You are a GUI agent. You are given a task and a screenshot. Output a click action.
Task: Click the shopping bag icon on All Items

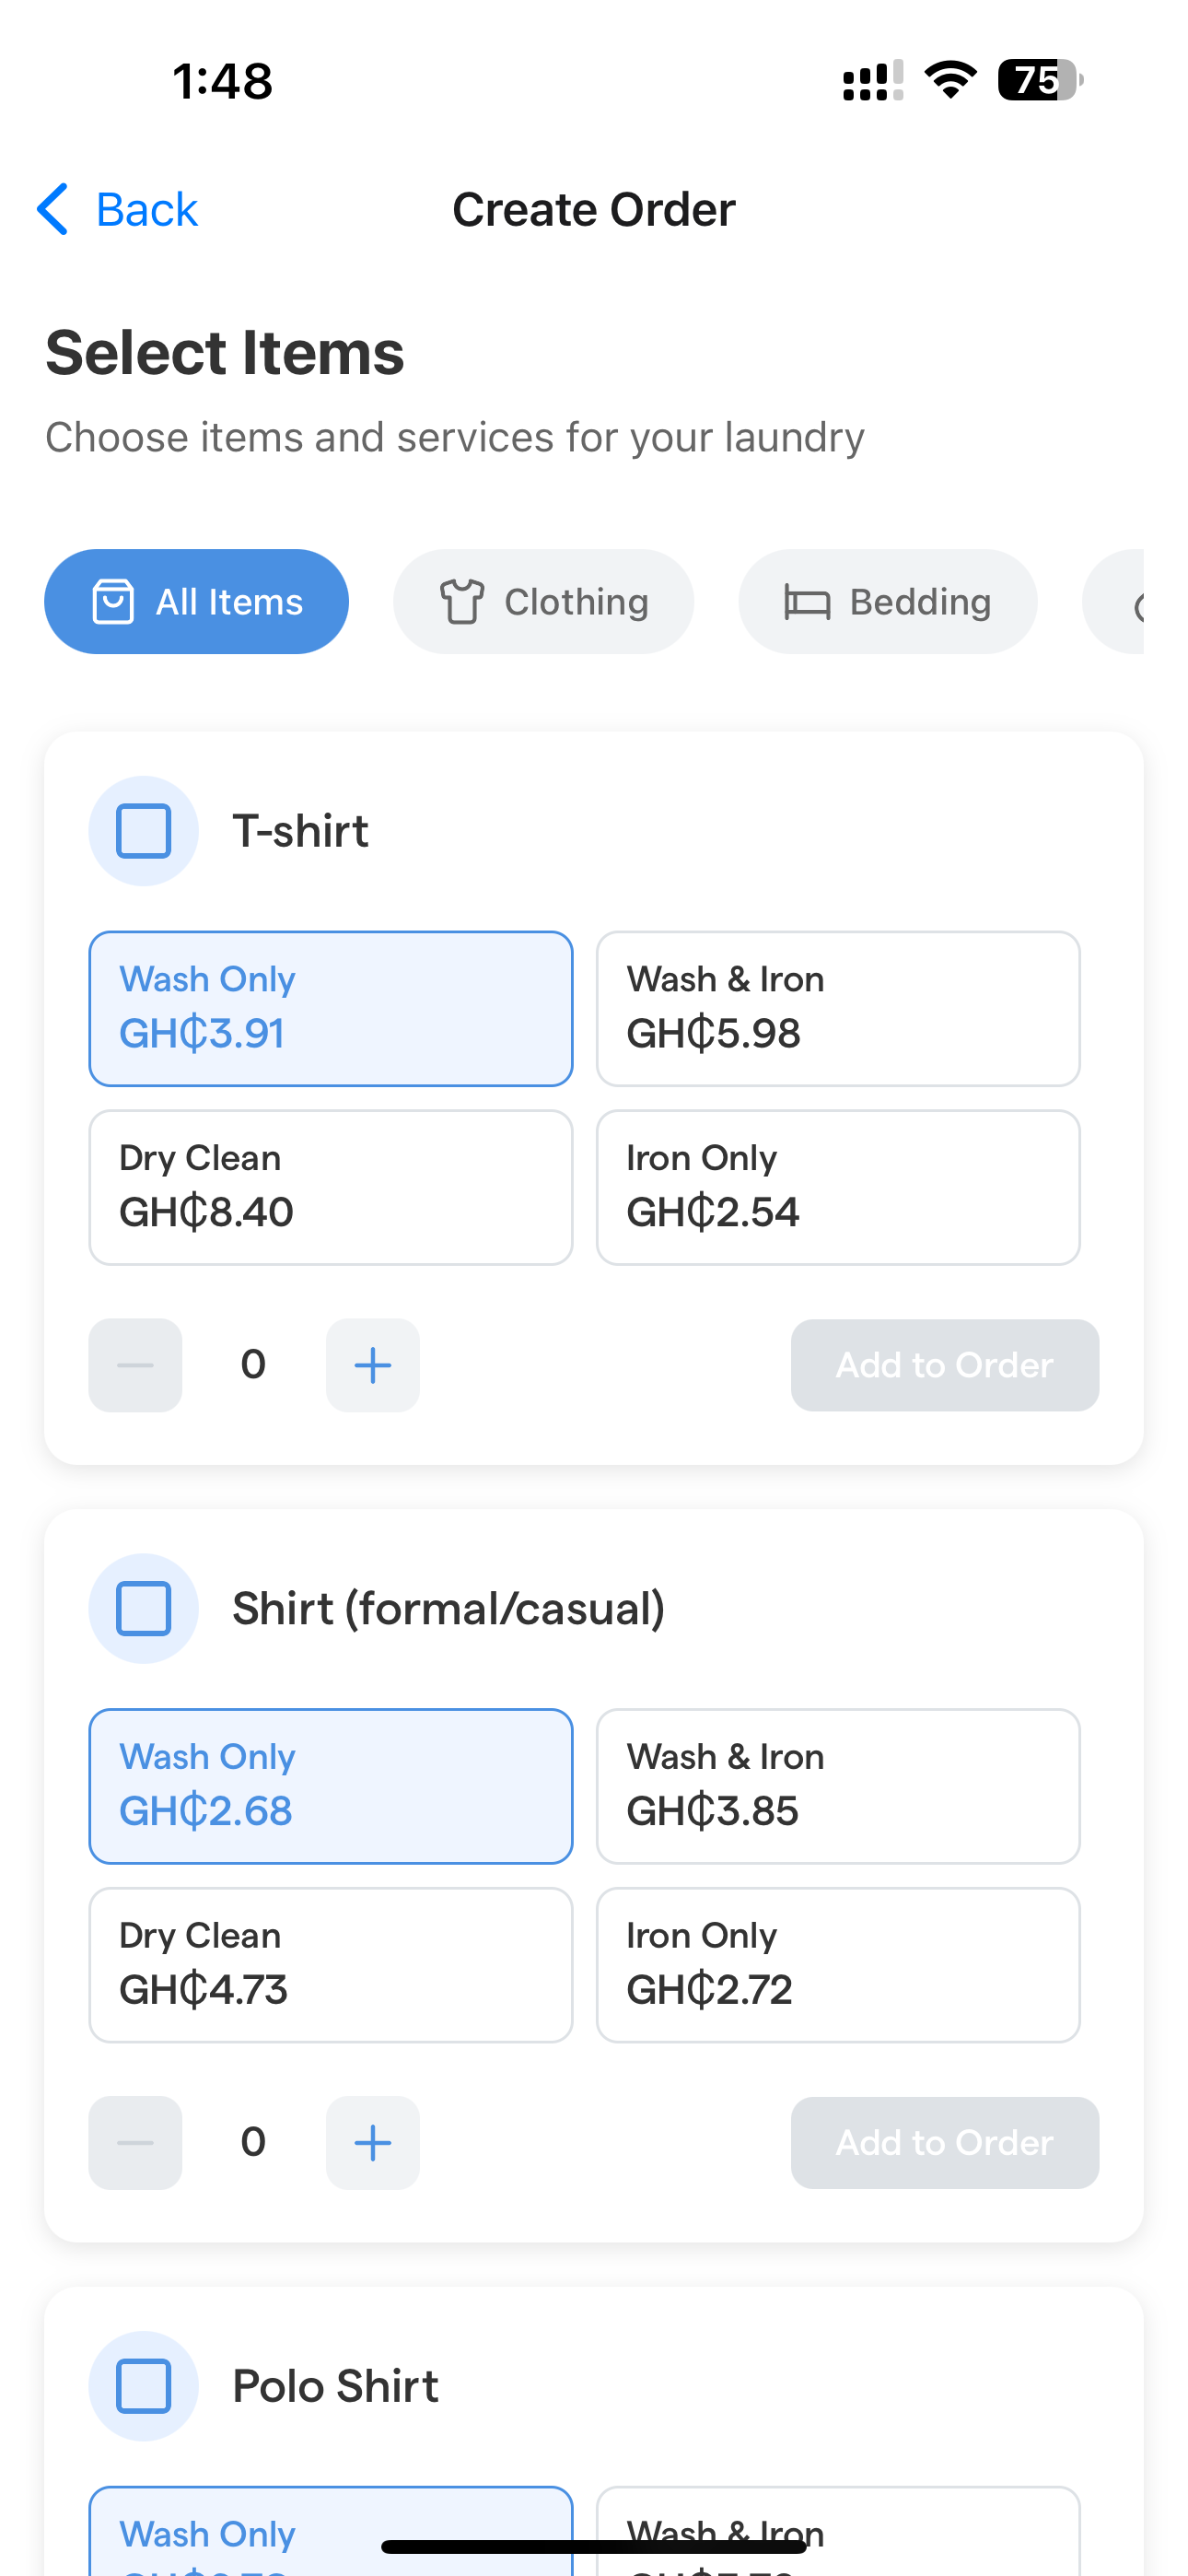[x=115, y=601]
